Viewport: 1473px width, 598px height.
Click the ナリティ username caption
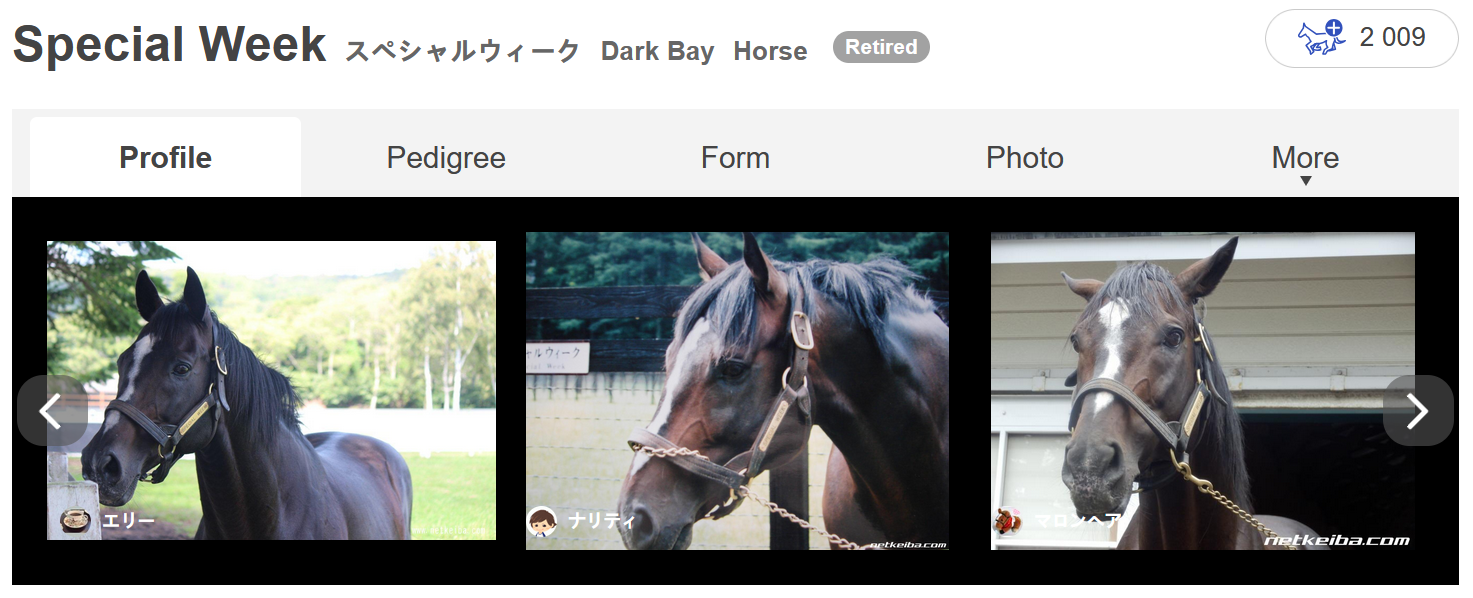(602, 521)
